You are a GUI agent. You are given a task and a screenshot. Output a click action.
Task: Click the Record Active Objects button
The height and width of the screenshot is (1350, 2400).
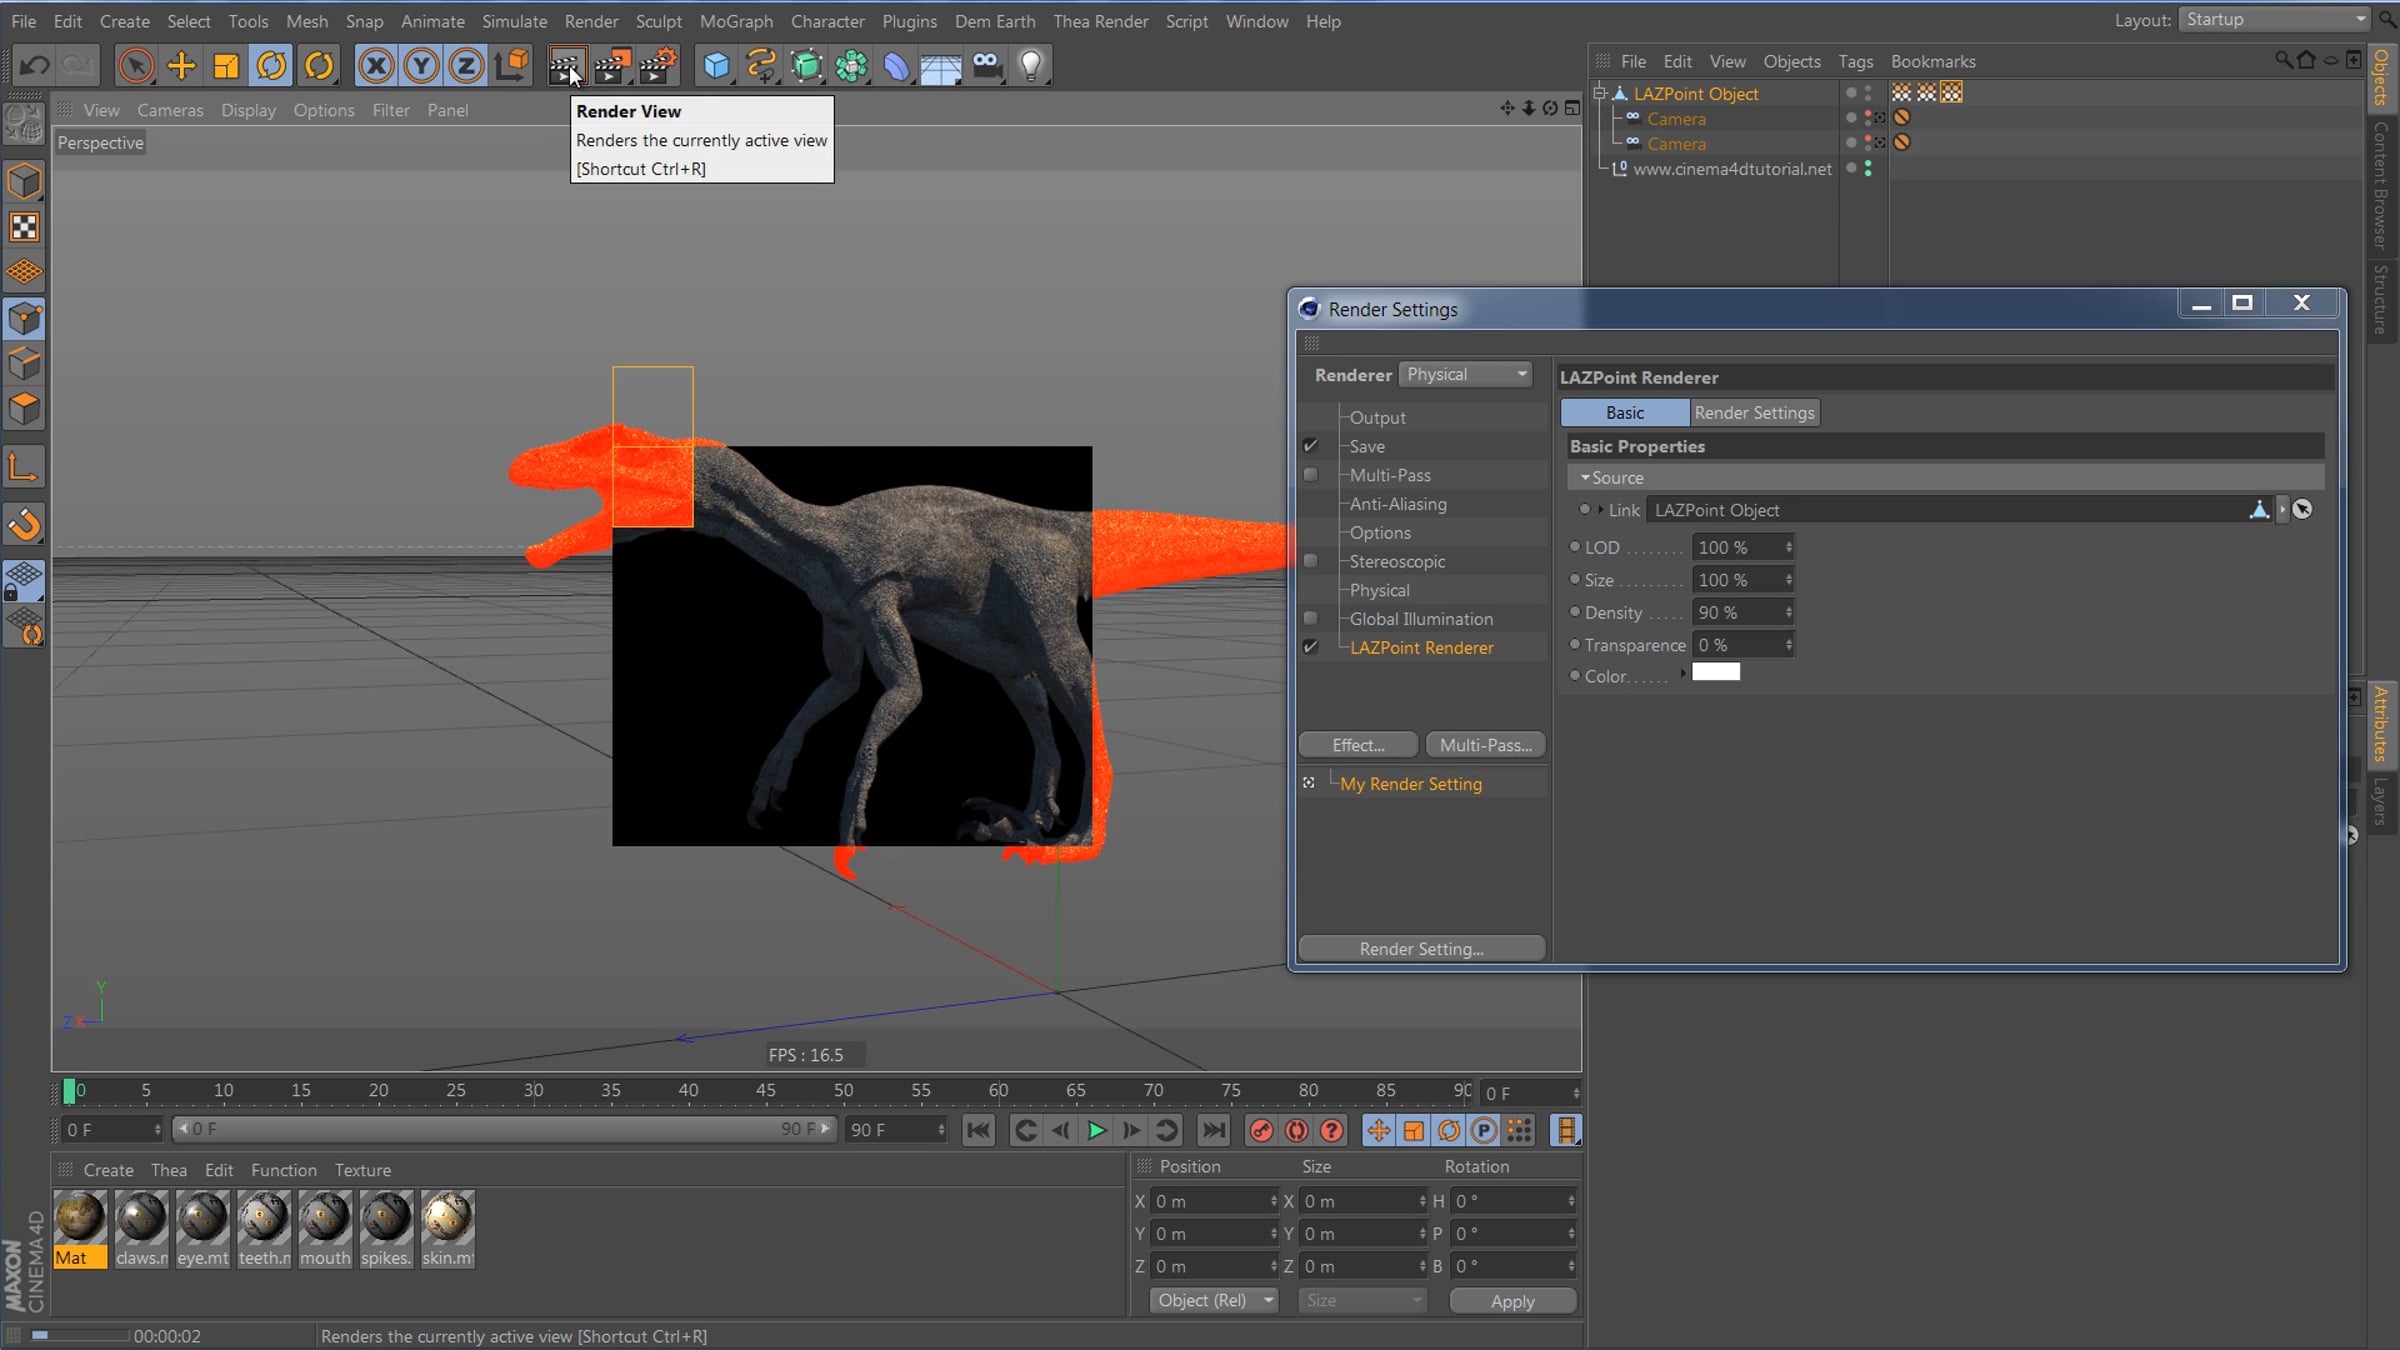(1262, 1130)
